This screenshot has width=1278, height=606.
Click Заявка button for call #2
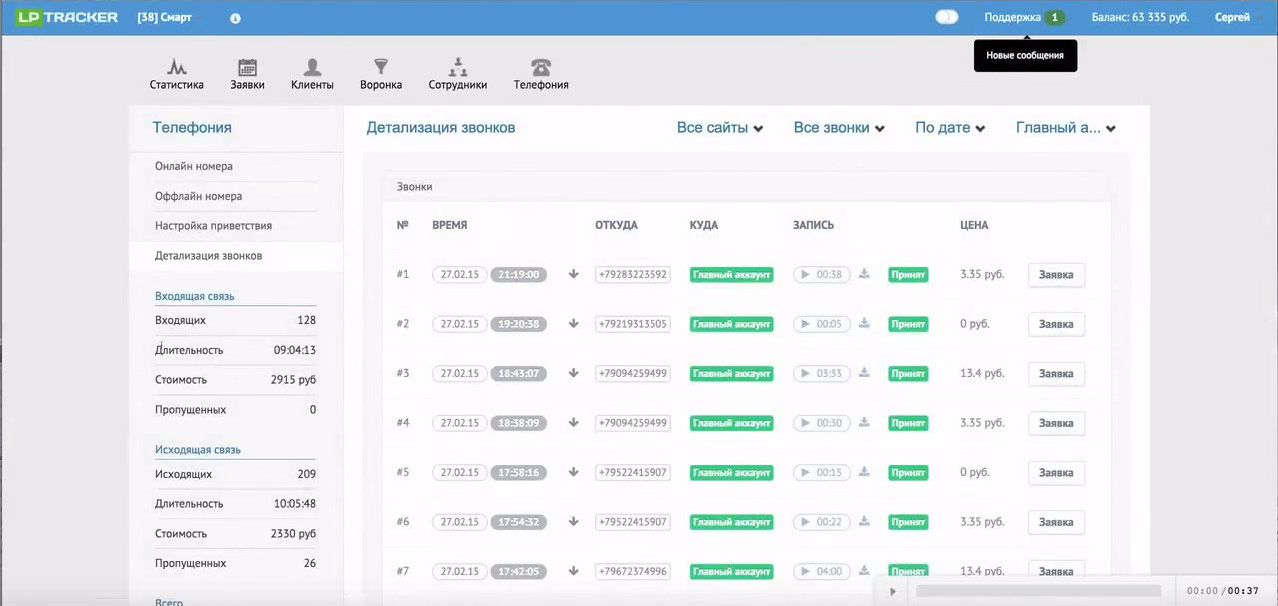[x=1056, y=324]
